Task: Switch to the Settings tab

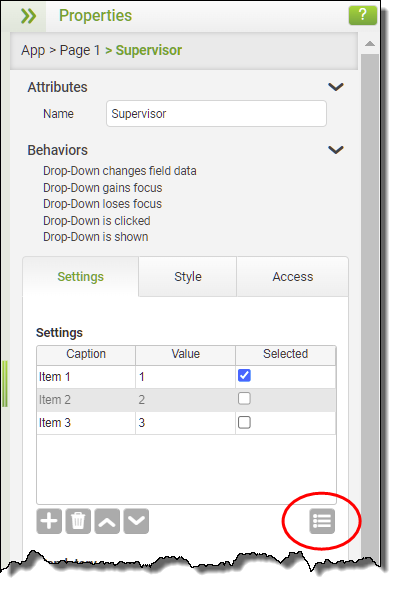Action: point(81,276)
